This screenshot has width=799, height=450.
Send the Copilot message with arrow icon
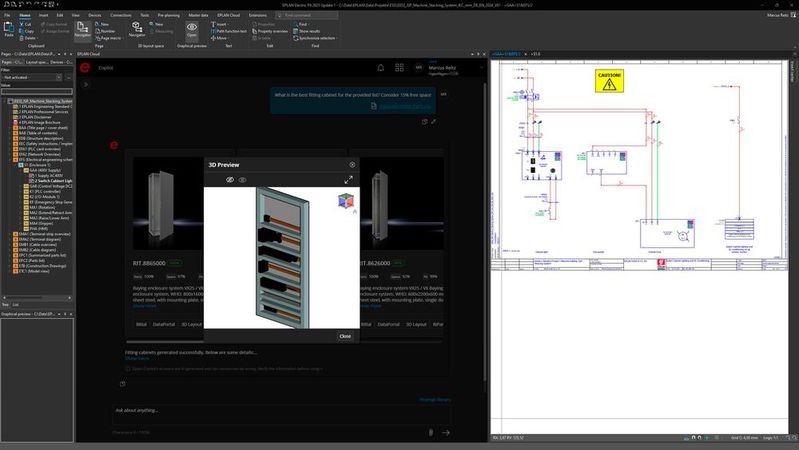click(446, 432)
